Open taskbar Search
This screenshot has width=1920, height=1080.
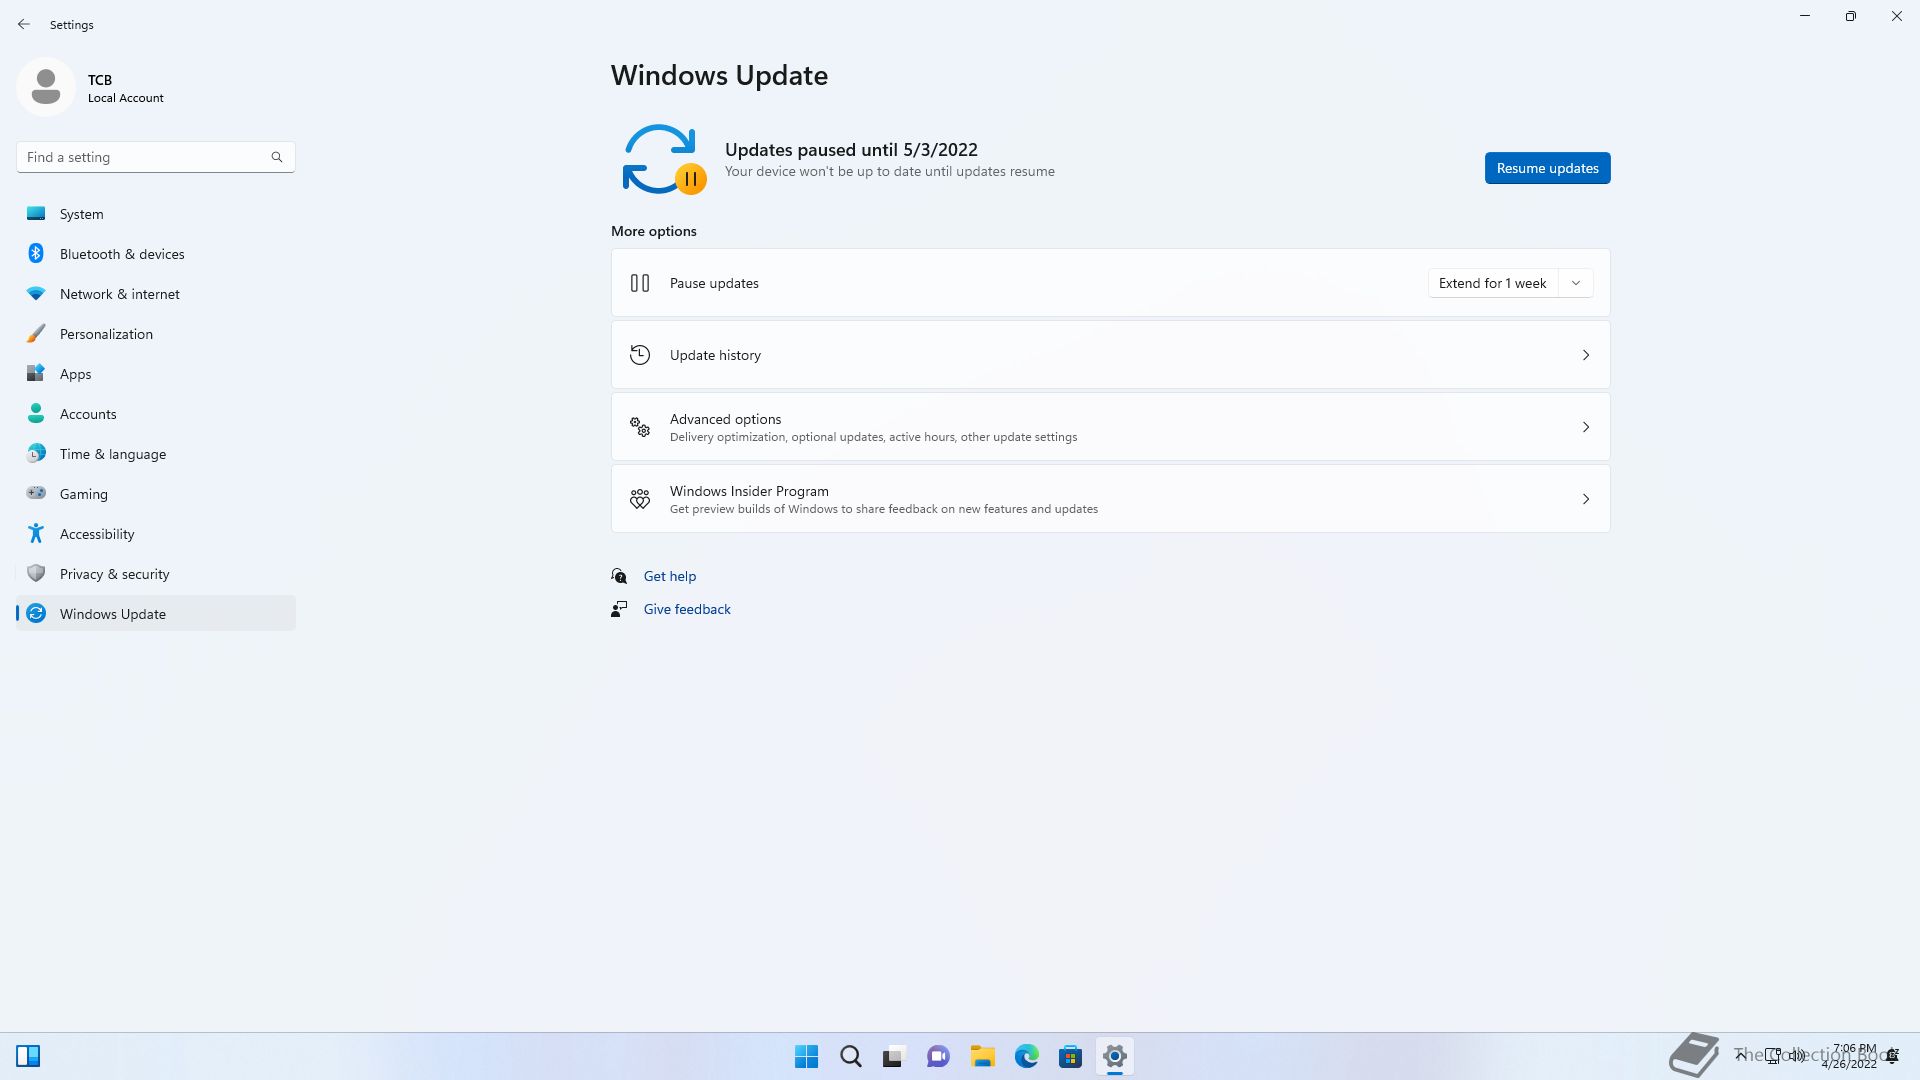click(851, 1056)
